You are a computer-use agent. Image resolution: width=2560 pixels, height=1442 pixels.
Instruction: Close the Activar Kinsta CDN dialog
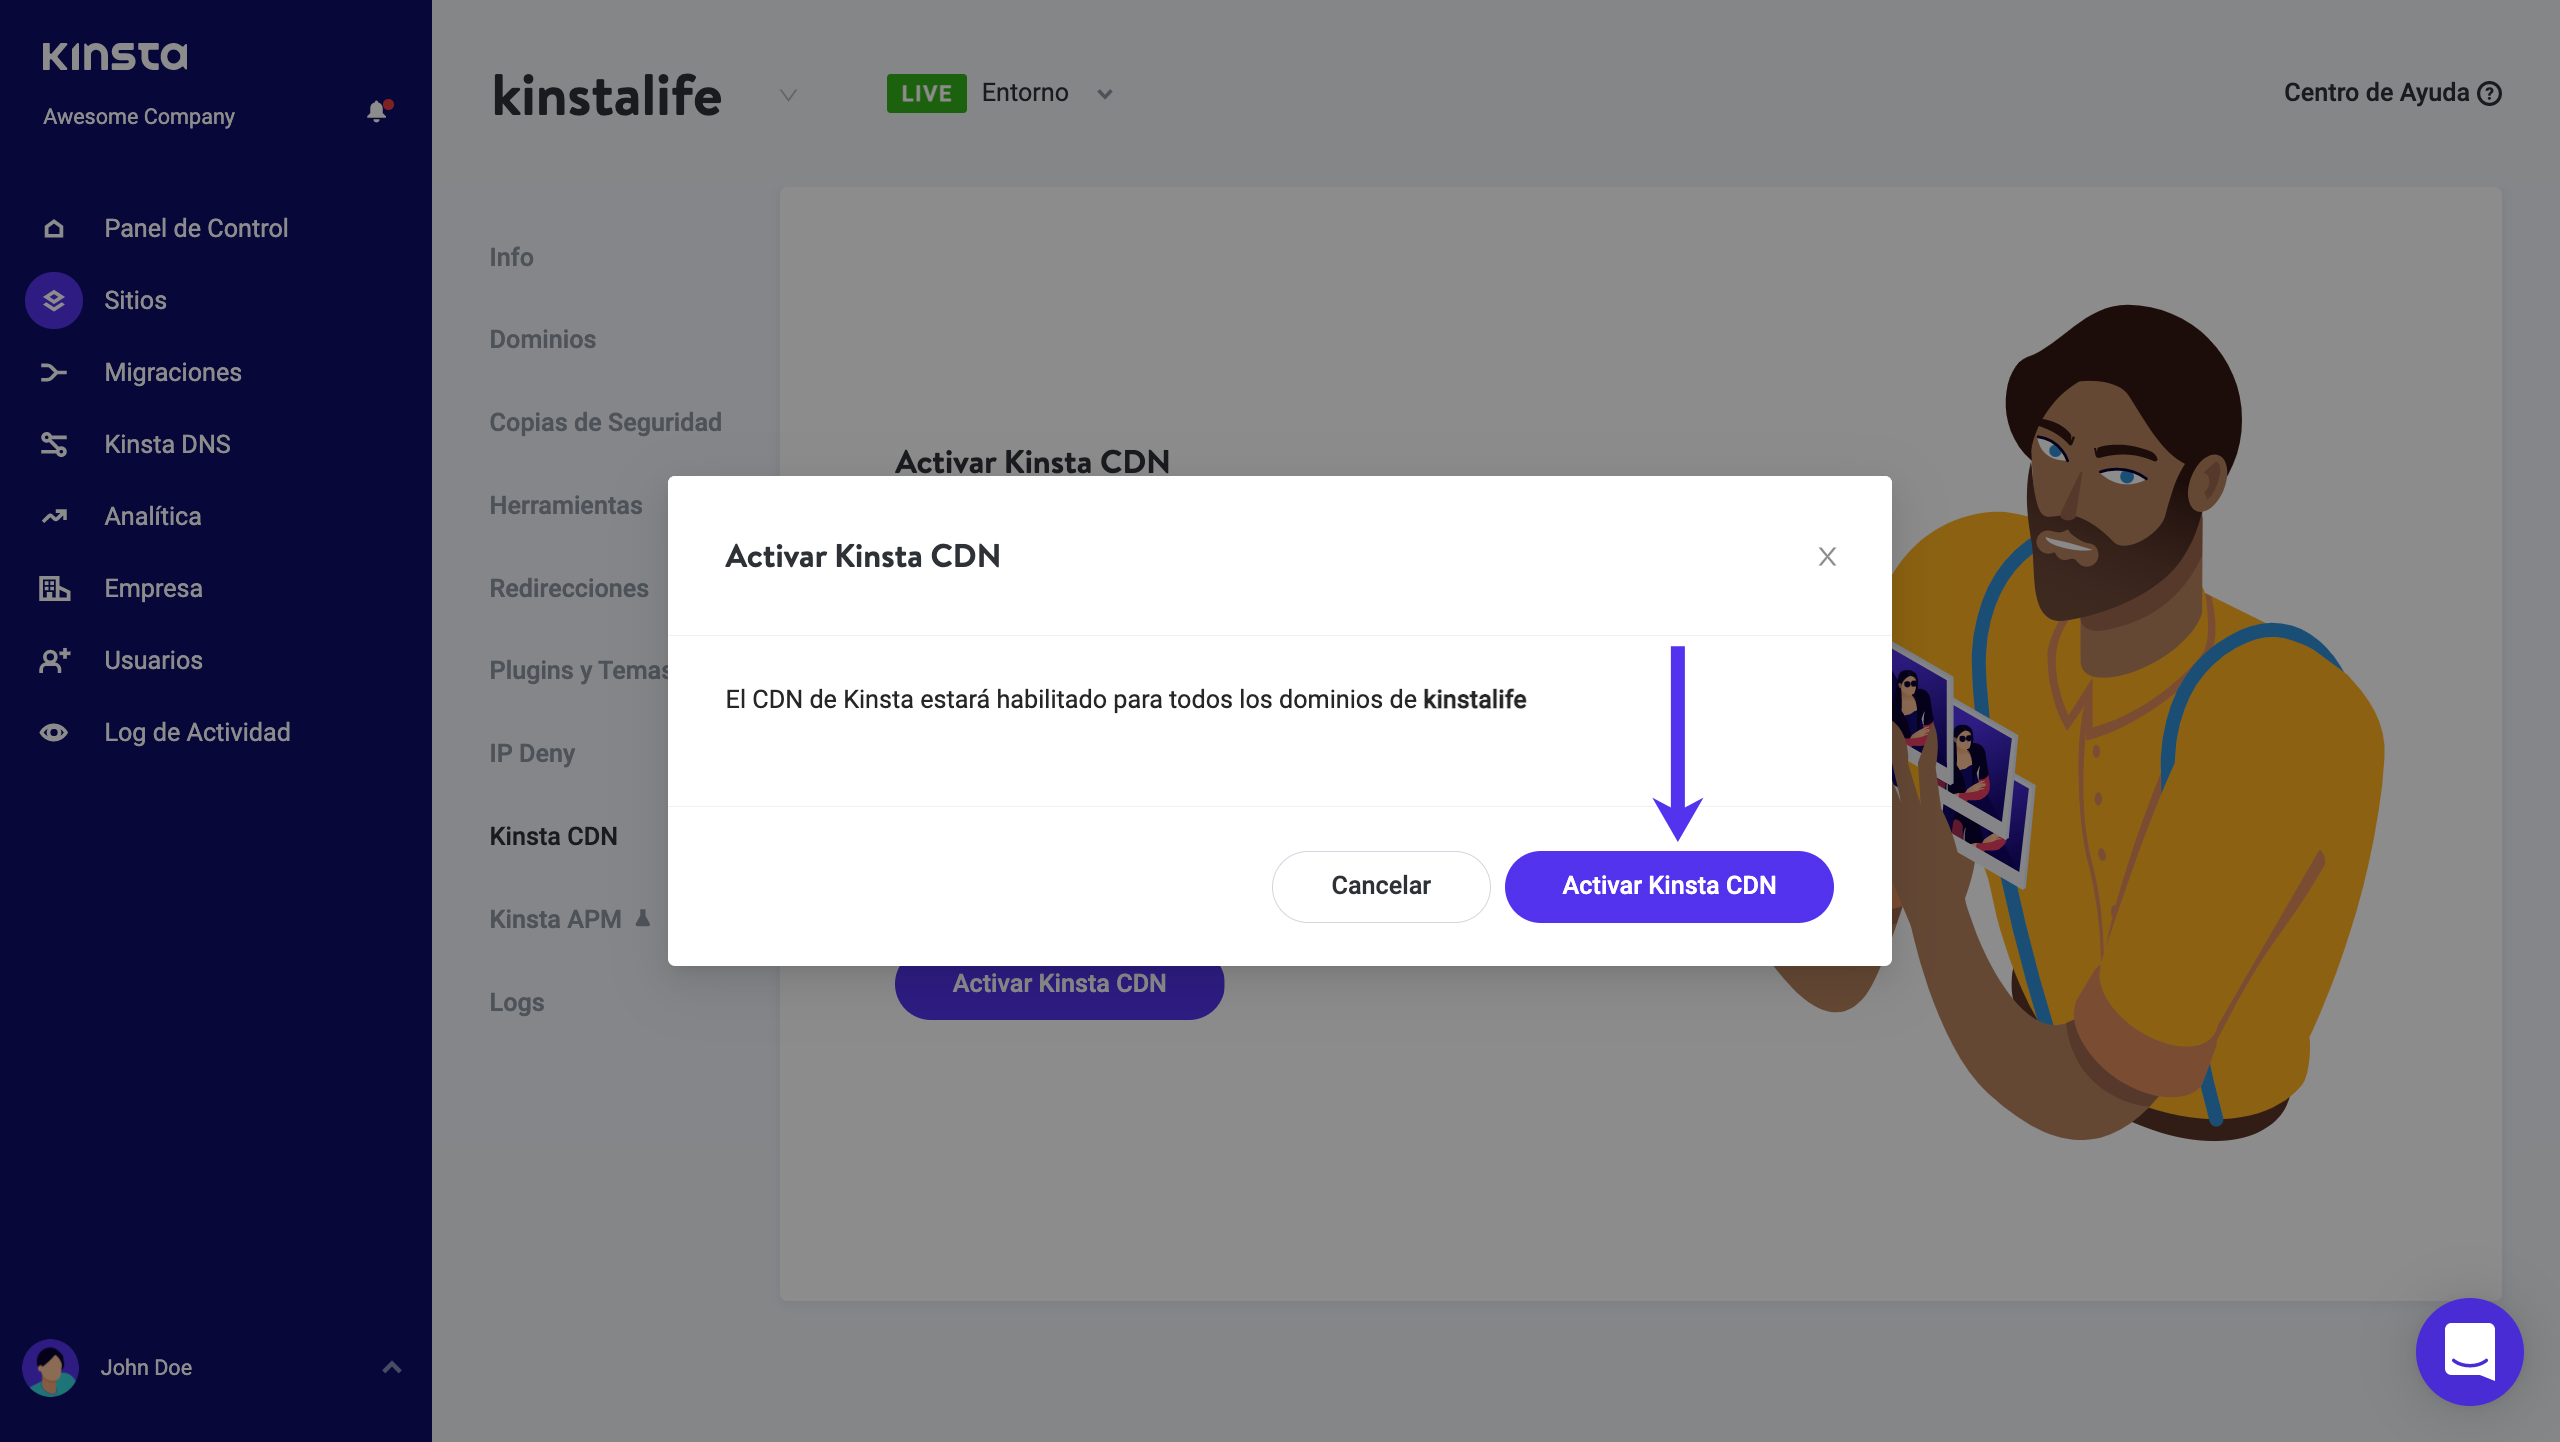coord(1827,557)
